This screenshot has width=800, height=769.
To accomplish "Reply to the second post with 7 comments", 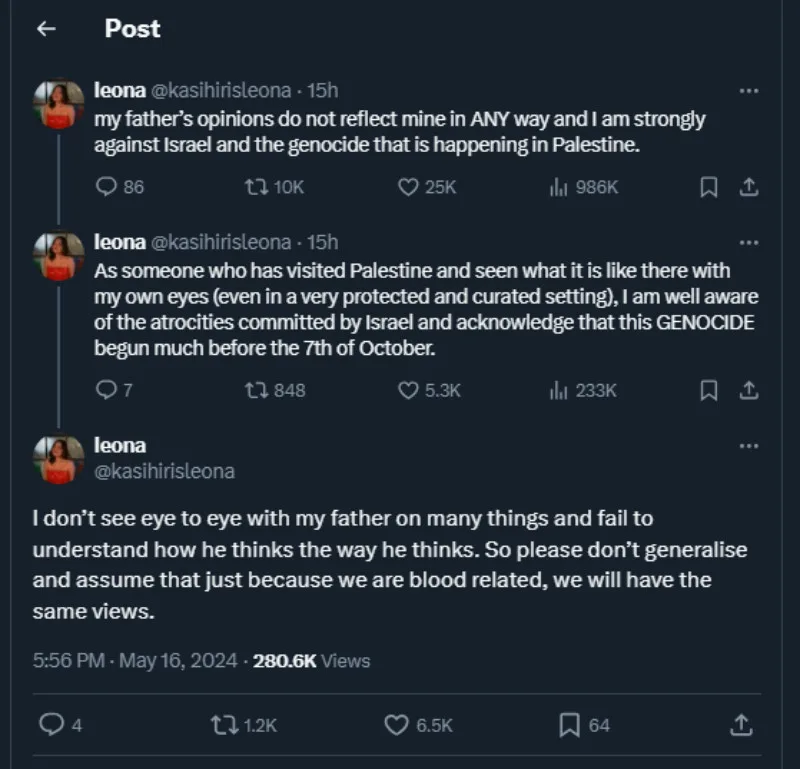I will pyautogui.click(x=107, y=390).
